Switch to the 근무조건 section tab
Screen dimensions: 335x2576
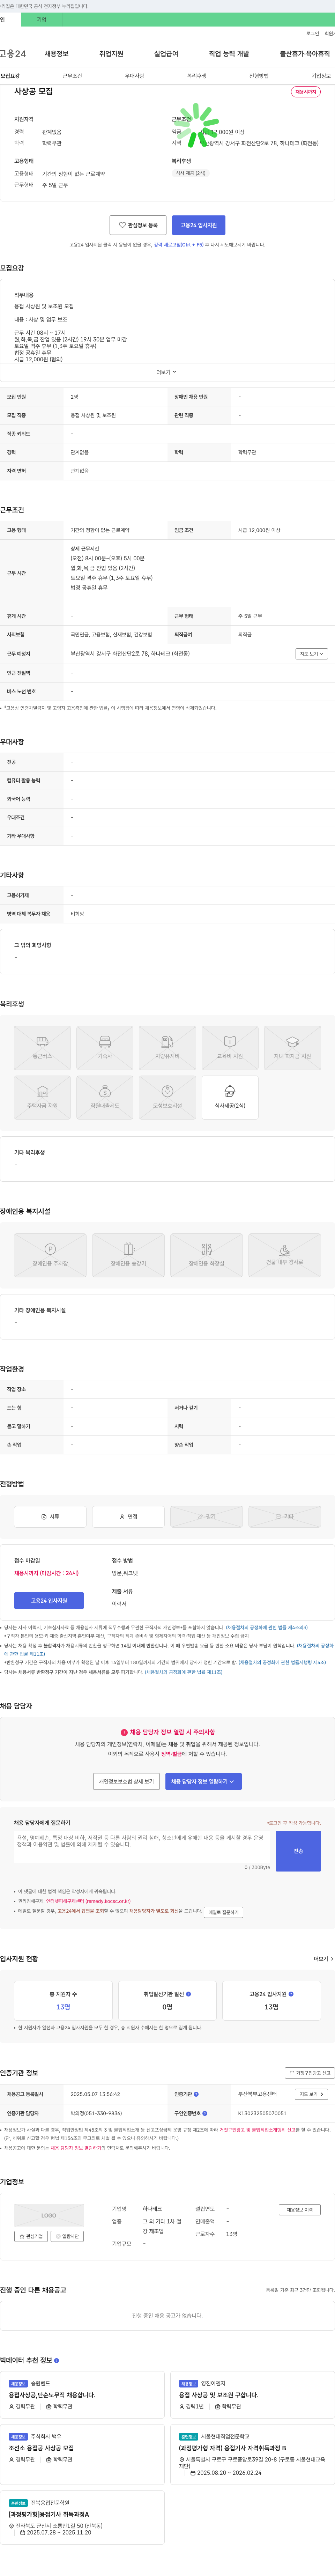(72, 76)
